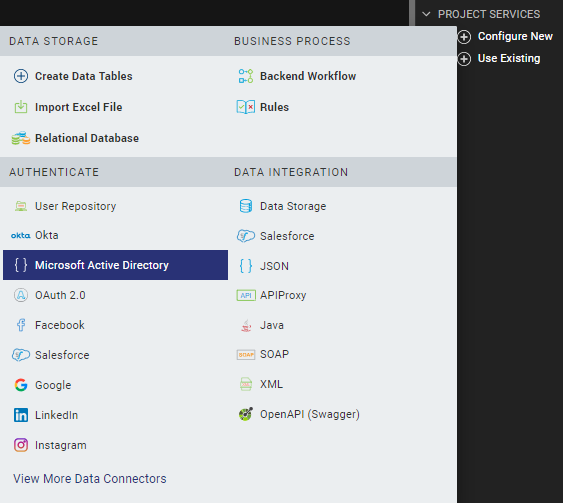Click the Project Services heading text
The width and height of the screenshot is (563, 503).
[489, 14]
